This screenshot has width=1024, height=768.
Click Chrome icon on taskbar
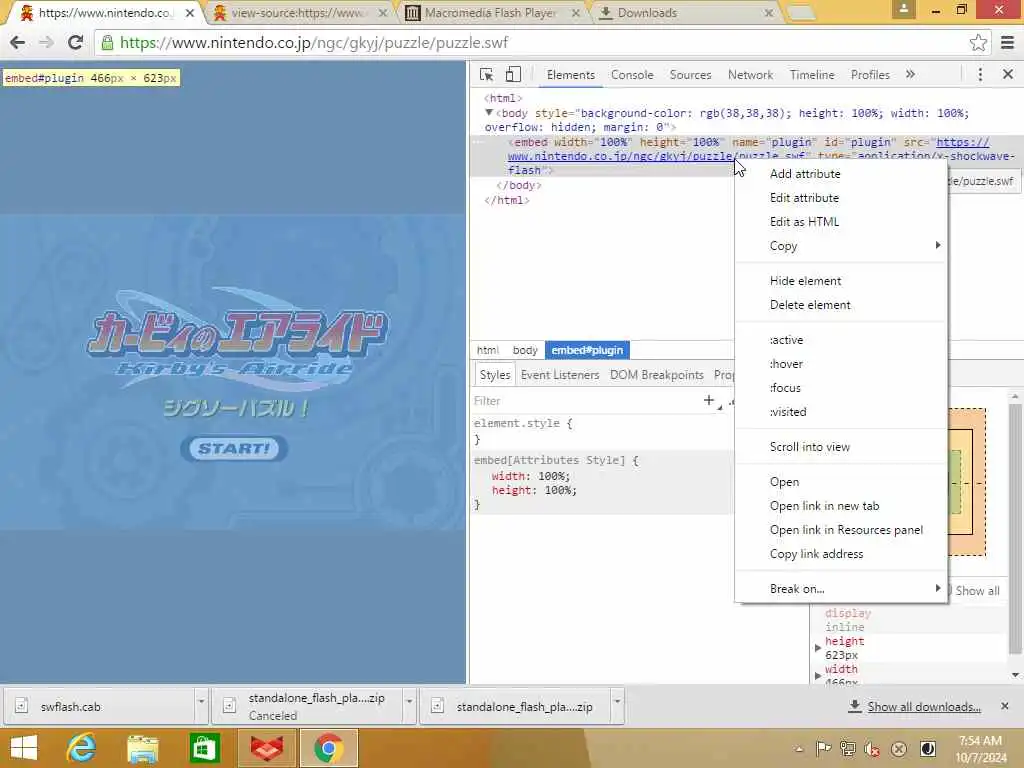[x=328, y=748]
